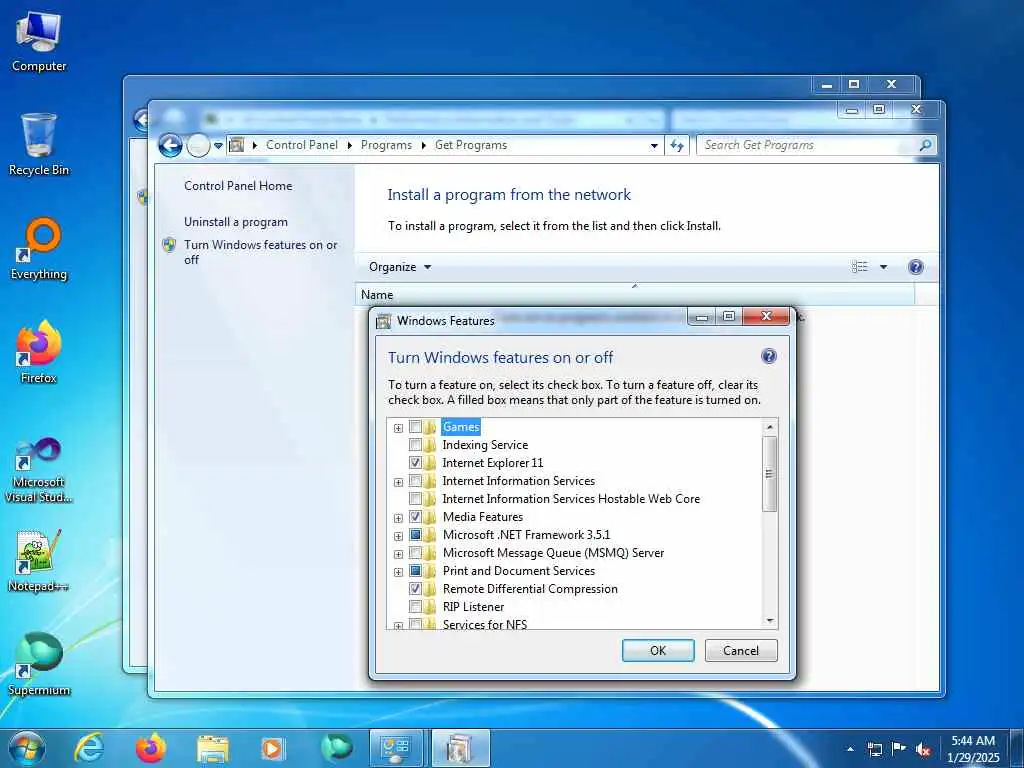Click the features list scrollbar down arrow
Image resolution: width=1024 pixels, height=768 pixels.
(770, 620)
